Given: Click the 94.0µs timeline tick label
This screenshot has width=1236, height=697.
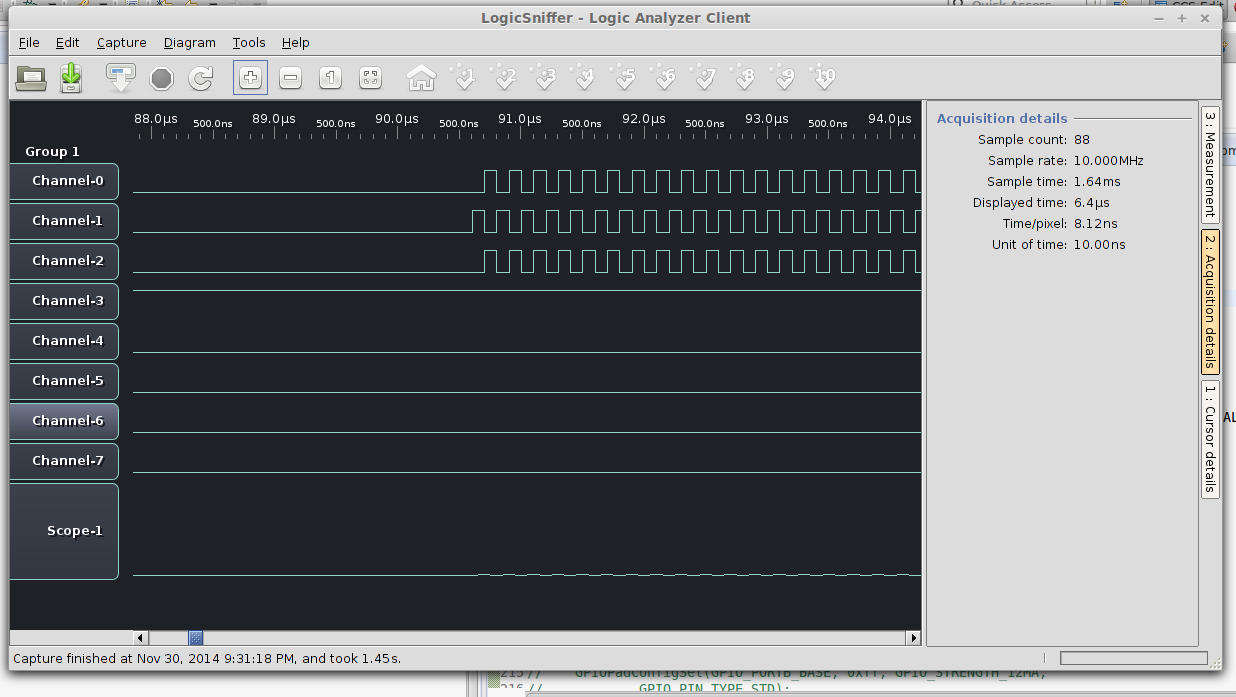Looking at the screenshot, I should click(889, 119).
